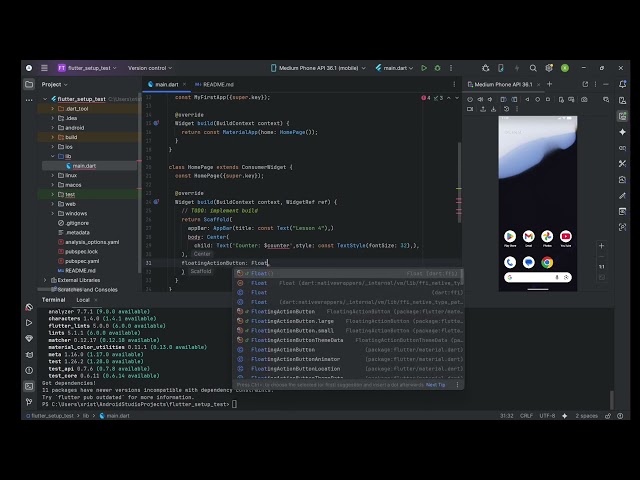Open Chrome app on emulator
Image resolution: width=640 pixels, height=480 pixels.
547,262
